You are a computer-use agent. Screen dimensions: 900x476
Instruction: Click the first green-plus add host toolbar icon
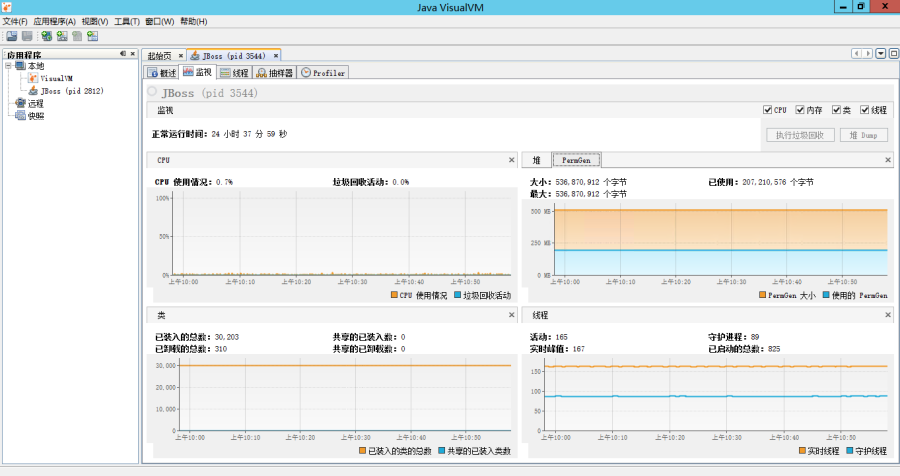point(46,36)
